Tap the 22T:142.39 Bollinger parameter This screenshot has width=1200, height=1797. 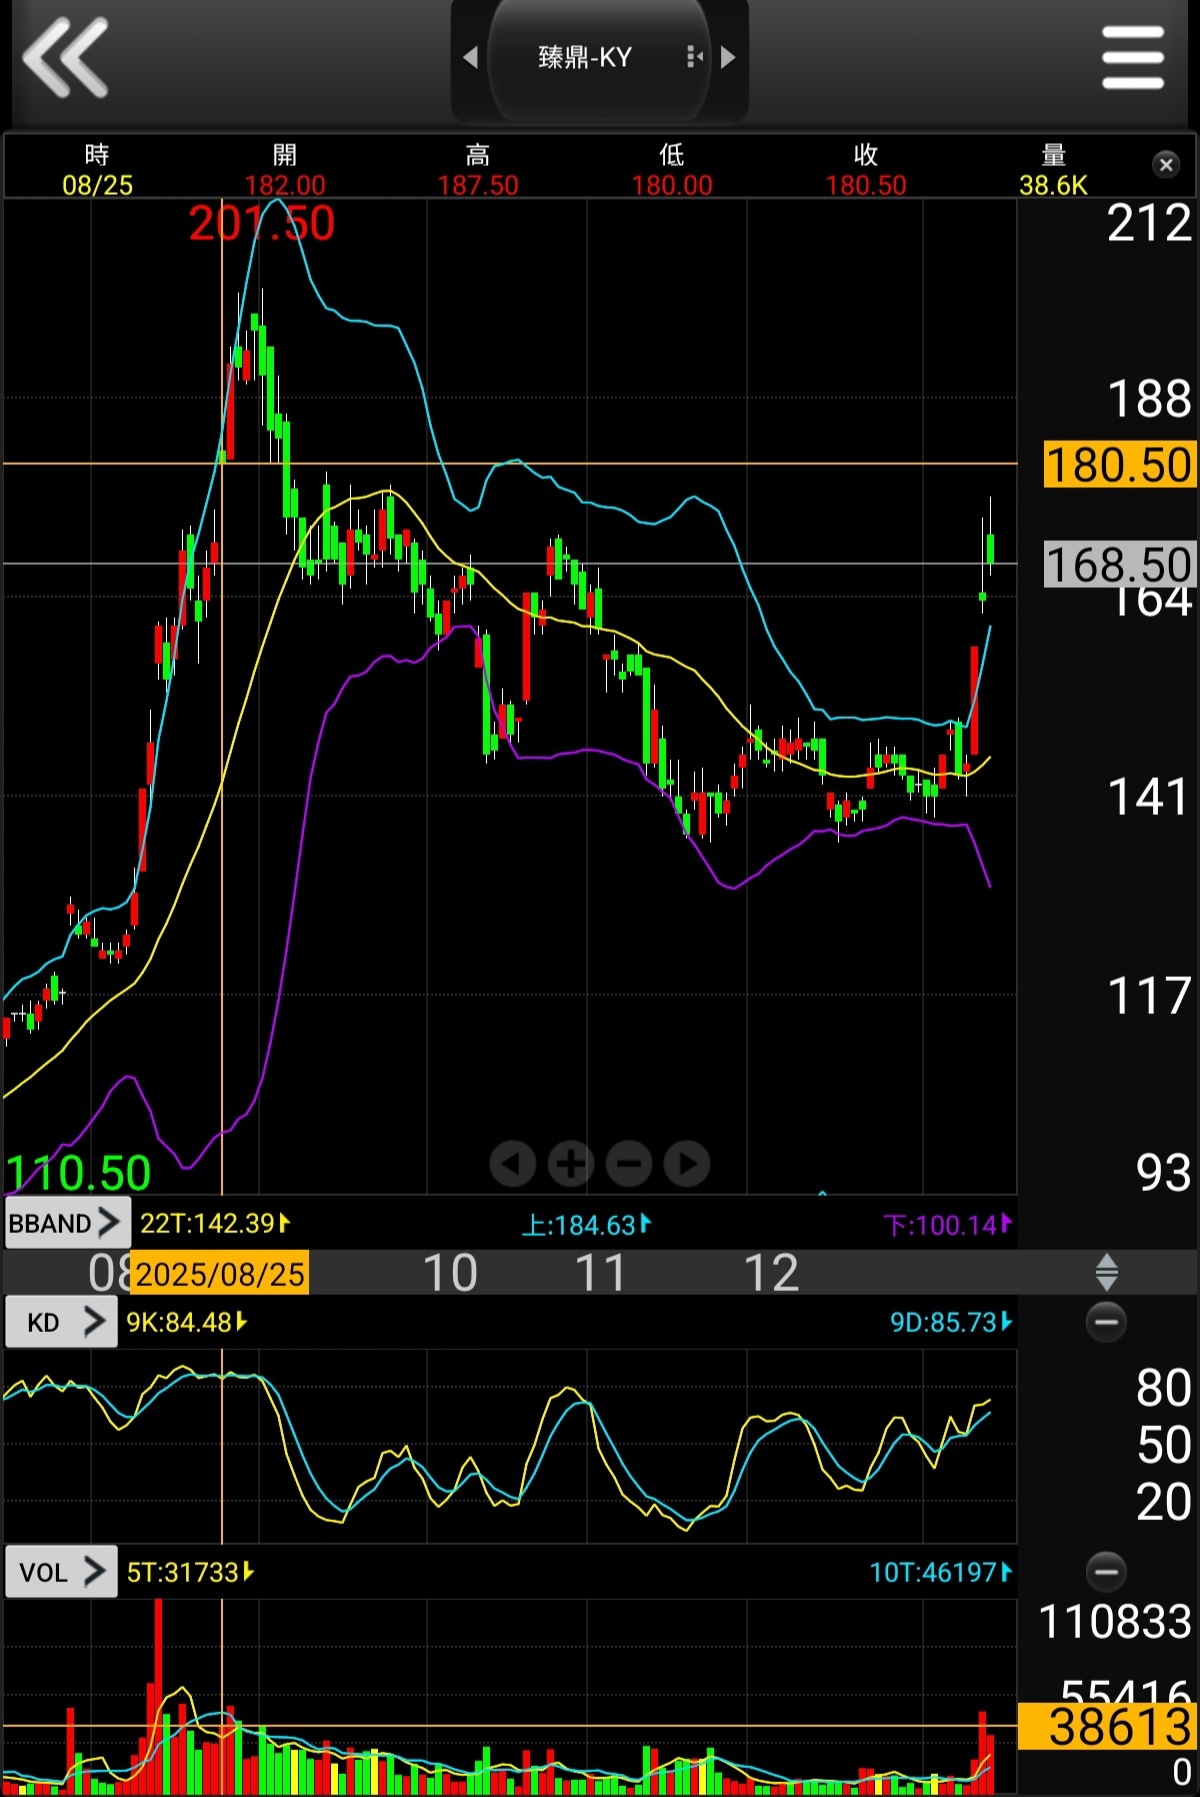[214, 1224]
